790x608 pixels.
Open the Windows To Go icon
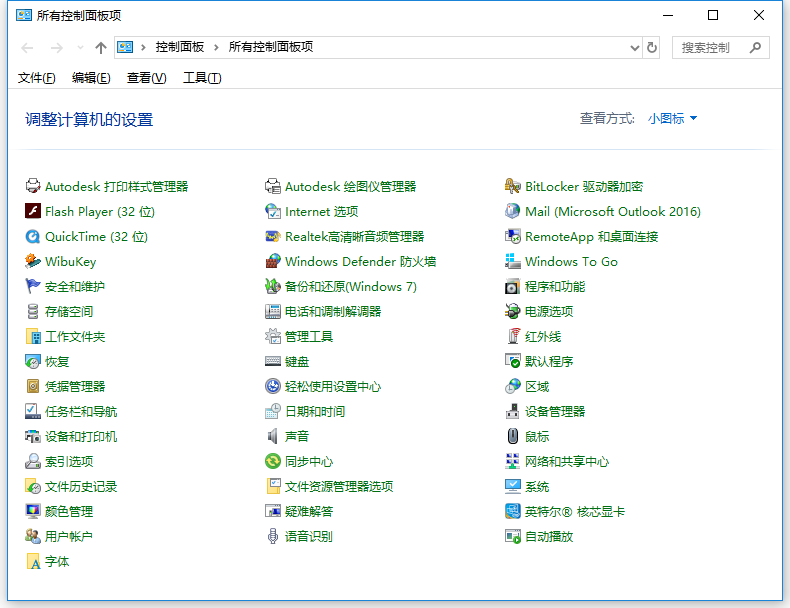click(x=512, y=261)
